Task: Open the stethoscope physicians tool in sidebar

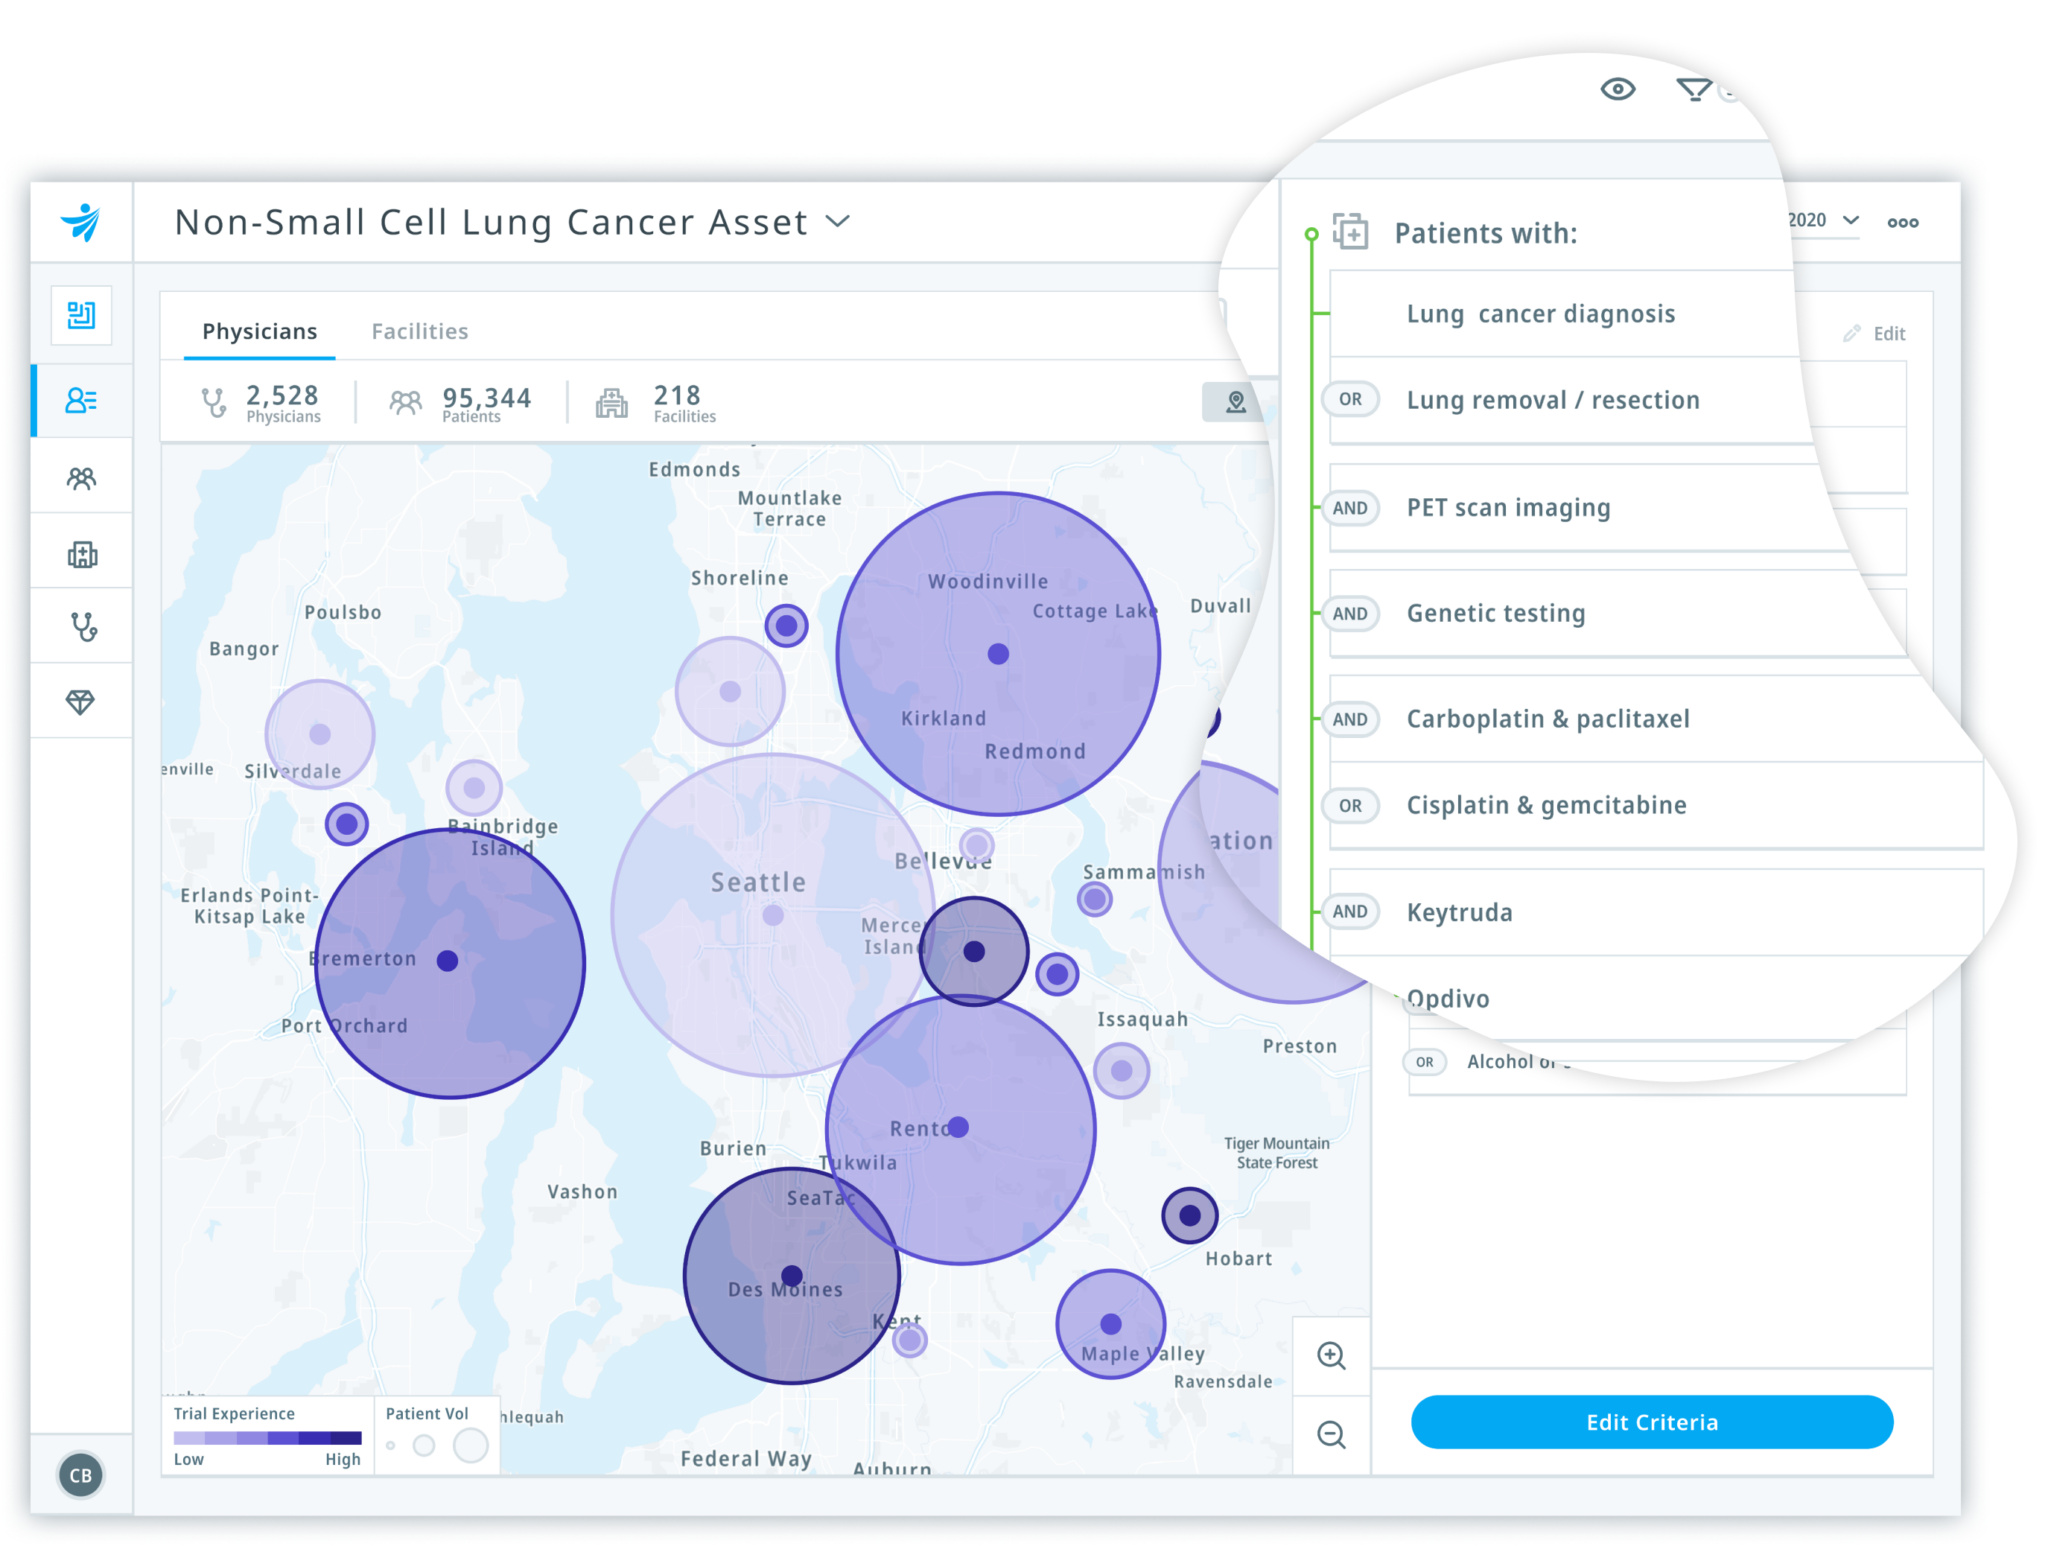Action: coord(81,627)
